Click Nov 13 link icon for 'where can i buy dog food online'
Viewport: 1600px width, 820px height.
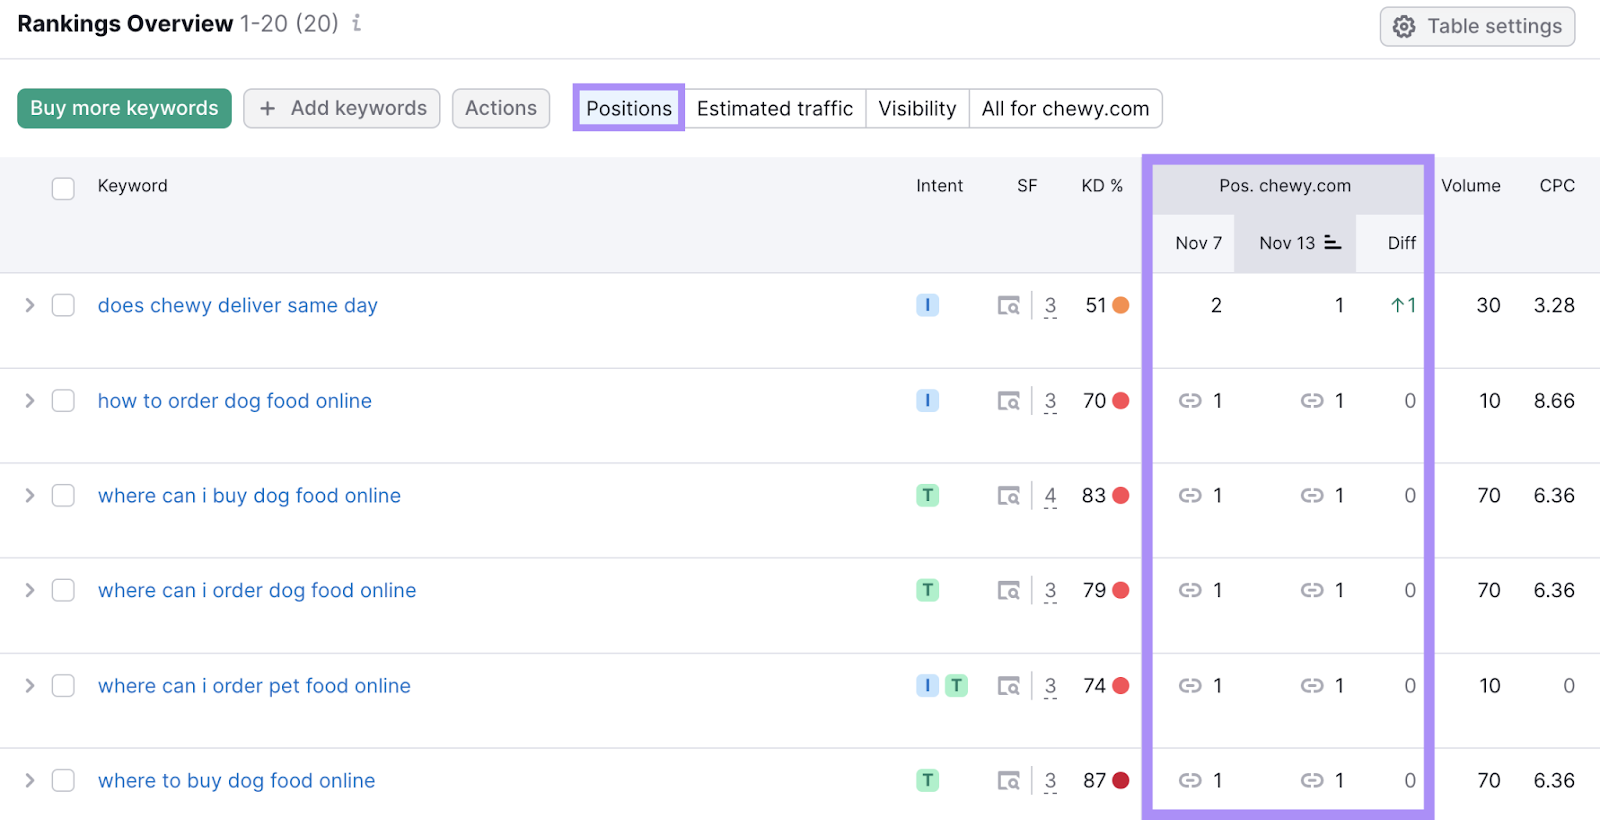point(1311,496)
